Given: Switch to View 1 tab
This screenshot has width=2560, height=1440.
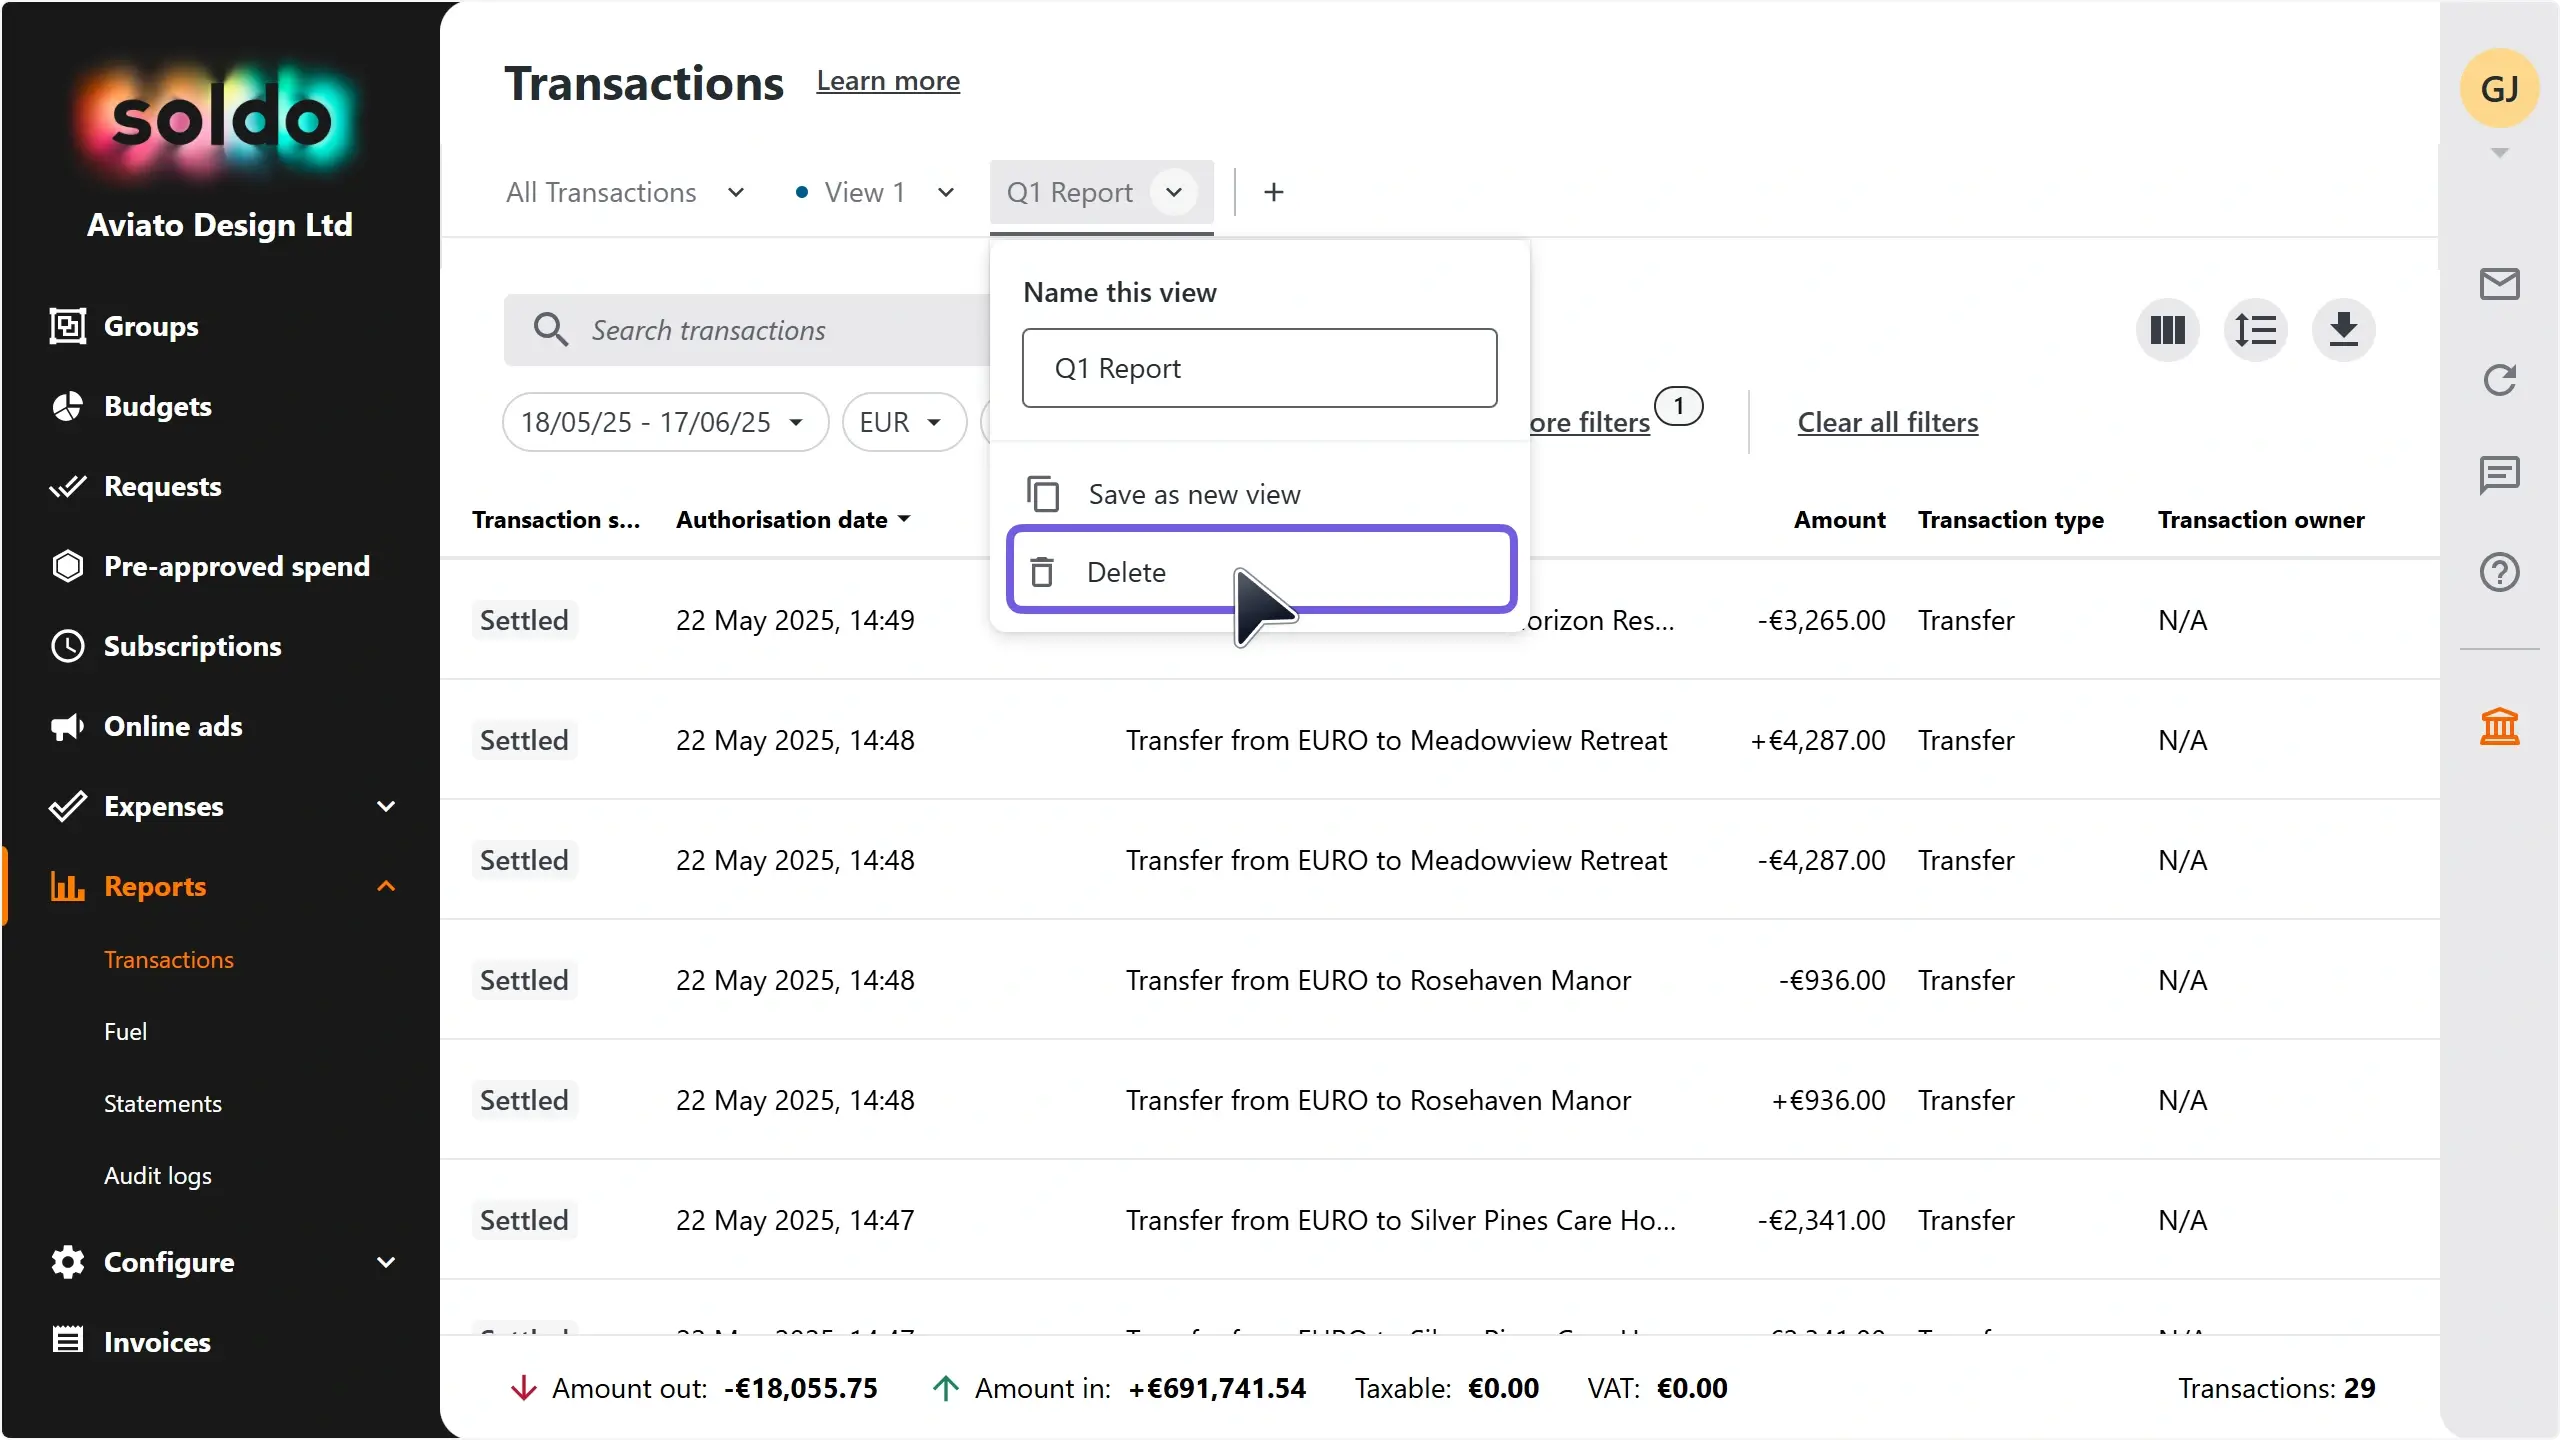Looking at the screenshot, I should (x=865, y=192).
